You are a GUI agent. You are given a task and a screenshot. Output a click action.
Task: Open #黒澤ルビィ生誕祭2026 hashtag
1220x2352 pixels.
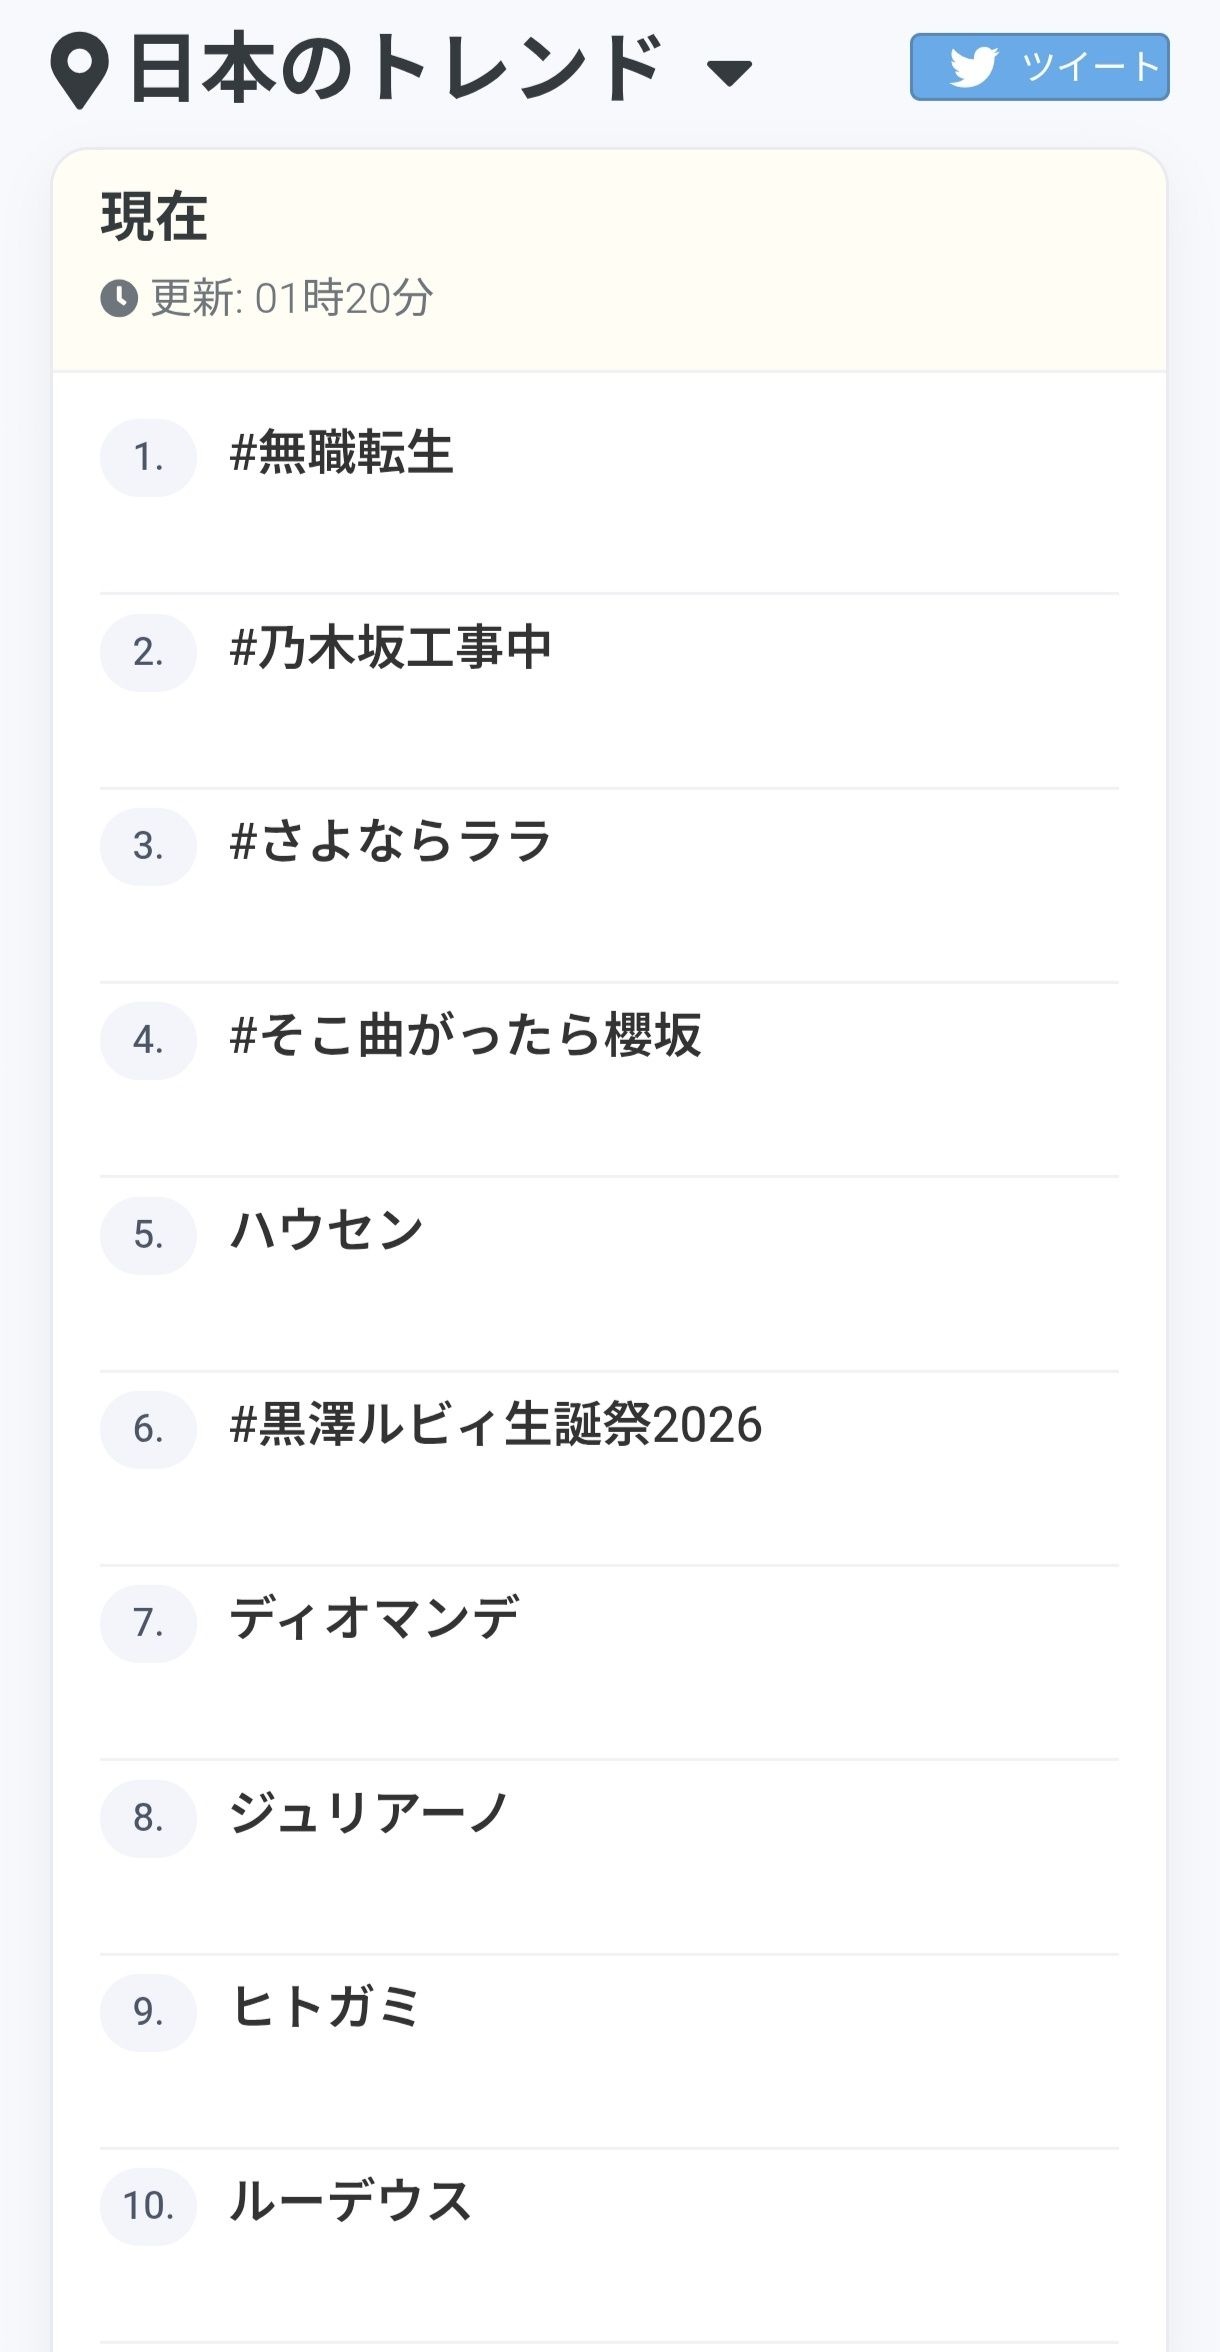(496, 1424)
